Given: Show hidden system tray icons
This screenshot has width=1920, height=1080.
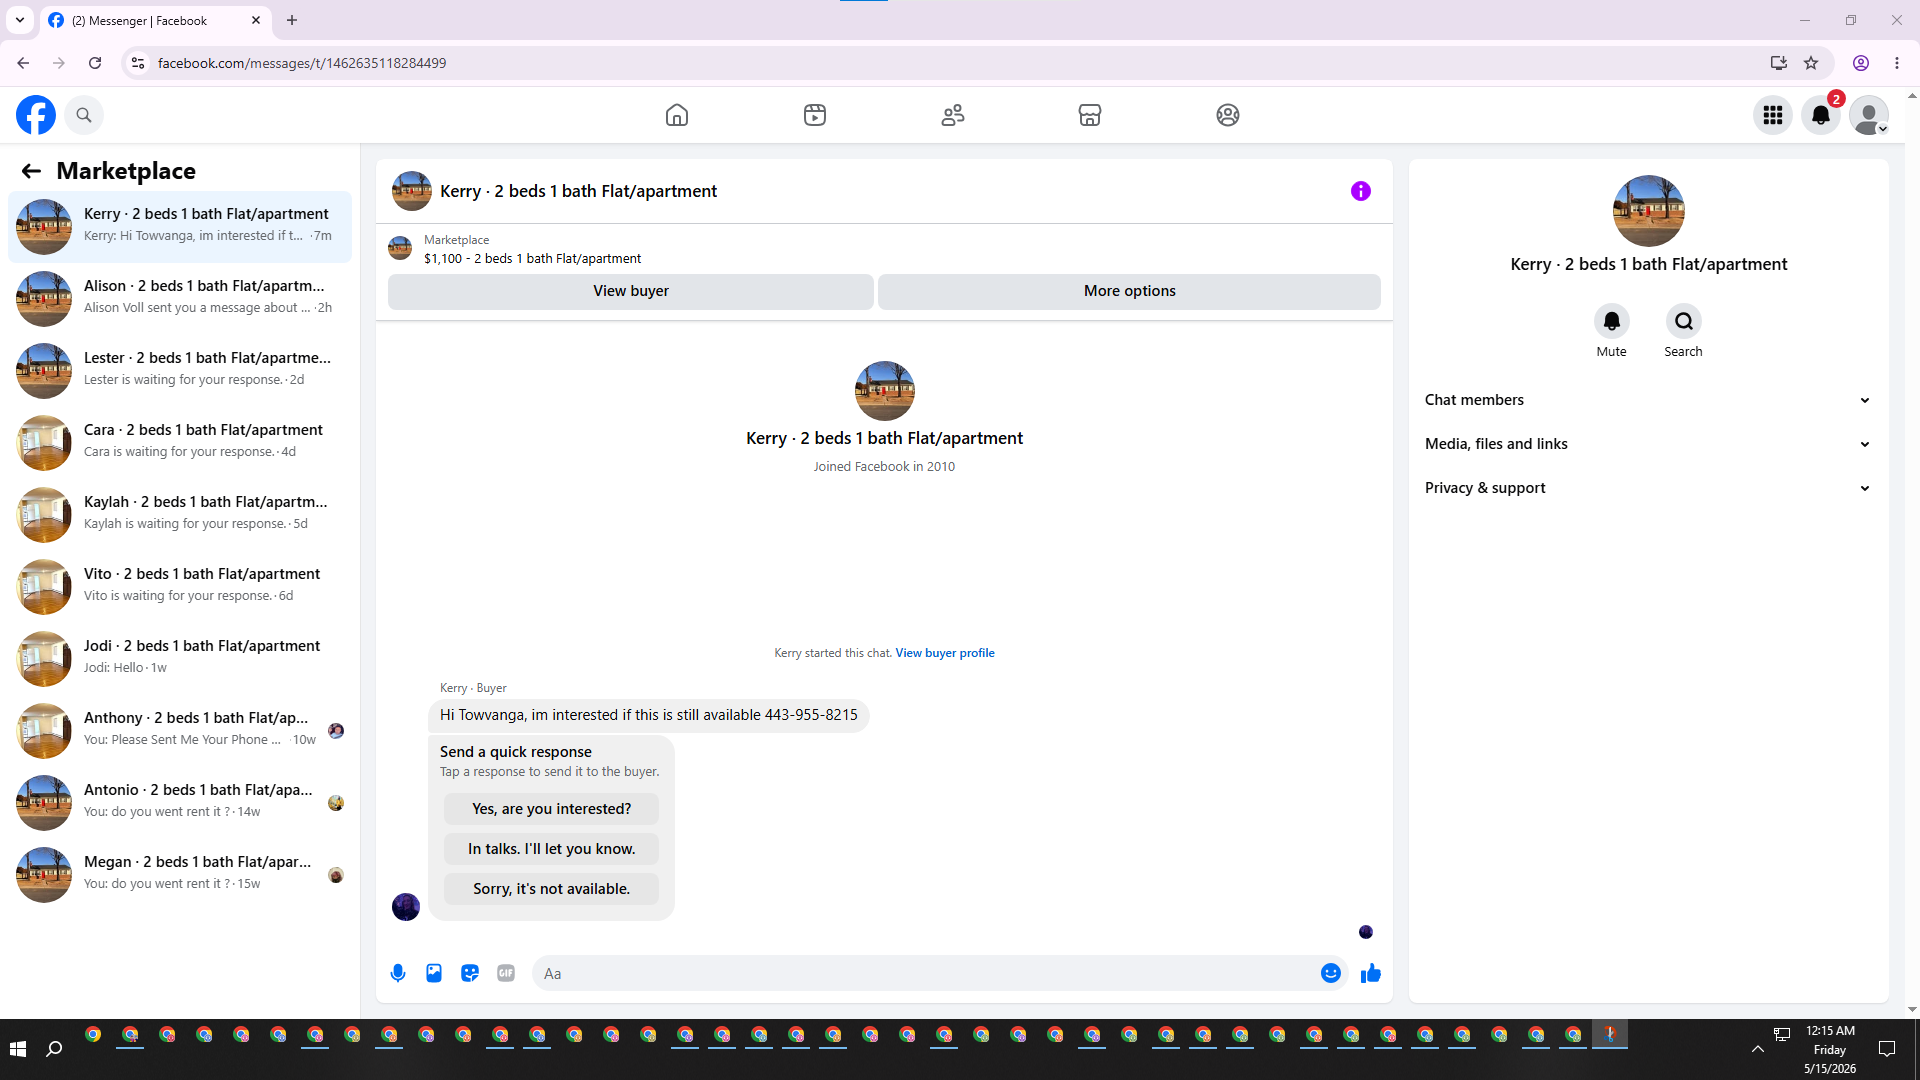Looking at the screenshot, I should tap(1757, 1049).
